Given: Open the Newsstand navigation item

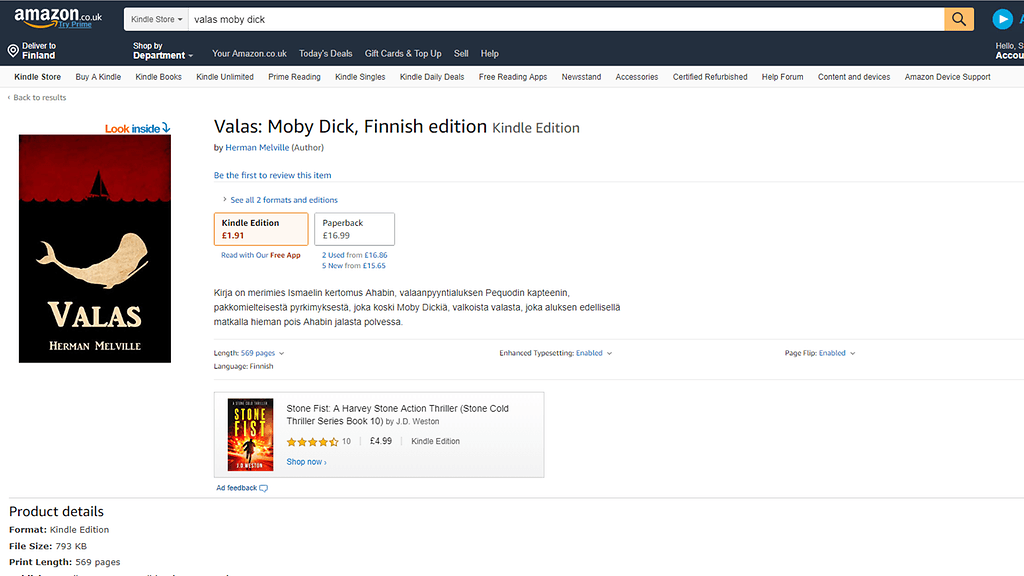Looking at the screenshot, I should pyautogui.click(x=580, y=76).
